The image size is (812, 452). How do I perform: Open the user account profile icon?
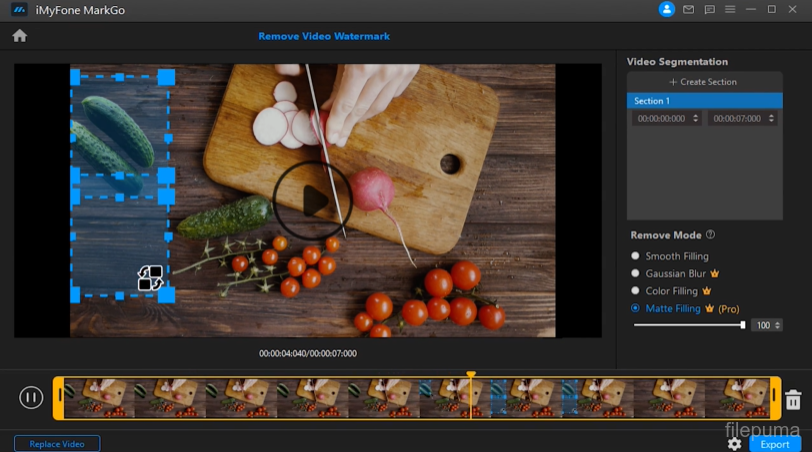pos(667,9)
